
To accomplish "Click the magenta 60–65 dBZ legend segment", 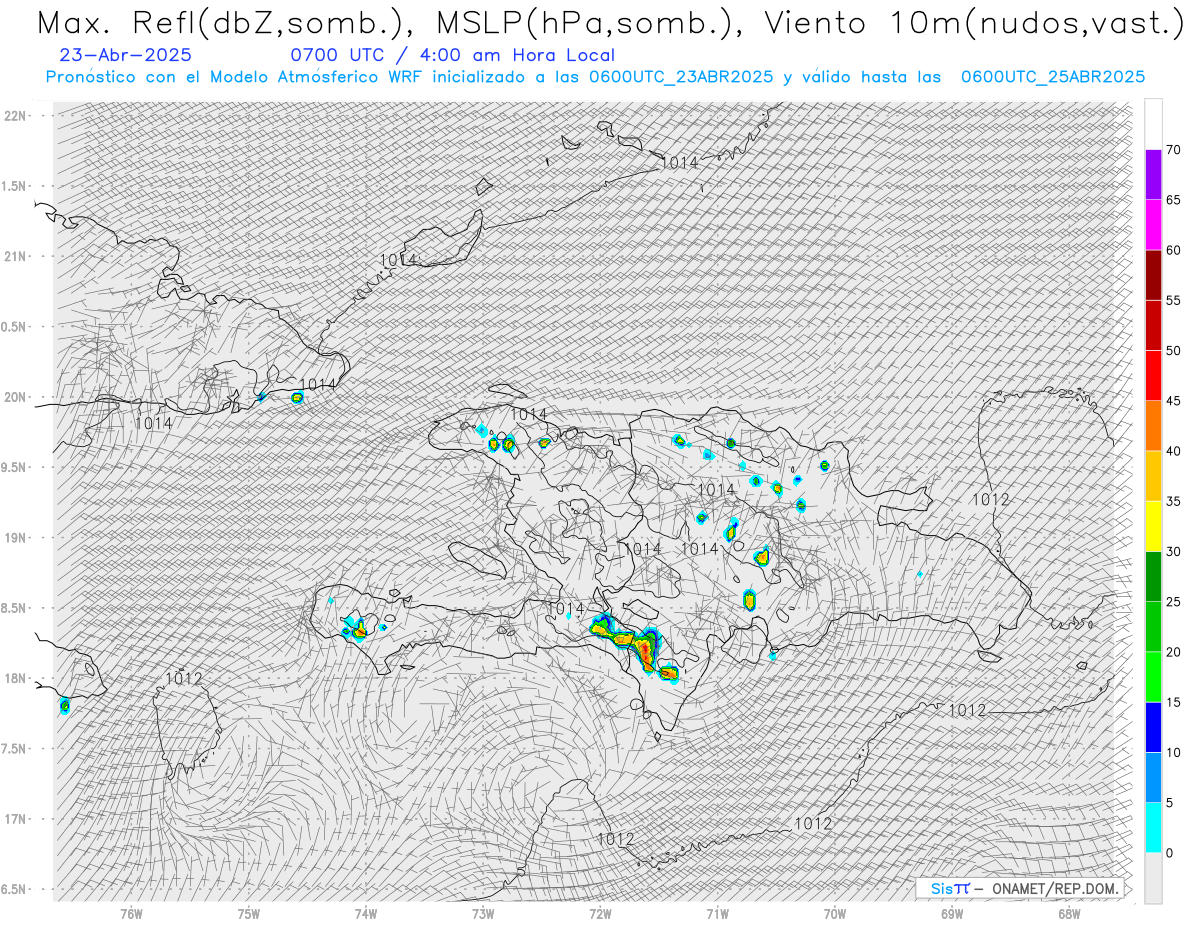I will click(x=1153, y=225).
